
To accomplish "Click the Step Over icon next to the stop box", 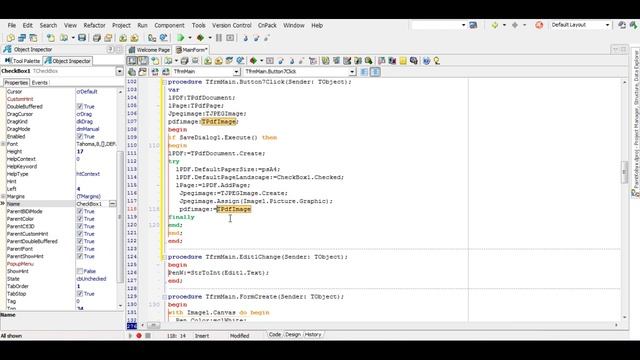I will click(245, 38).
